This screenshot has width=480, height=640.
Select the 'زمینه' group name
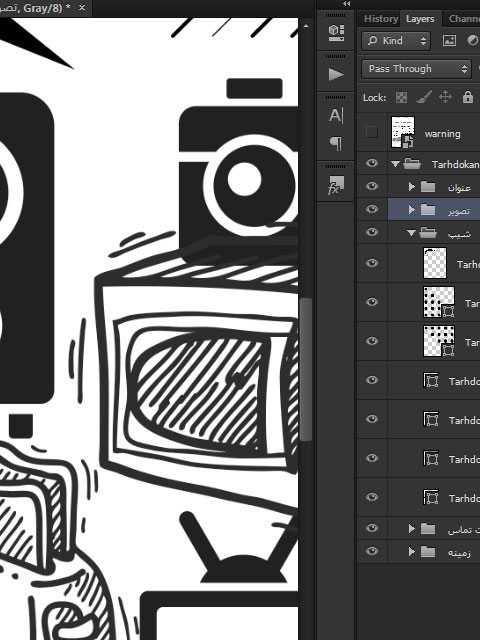coord(459,553)
